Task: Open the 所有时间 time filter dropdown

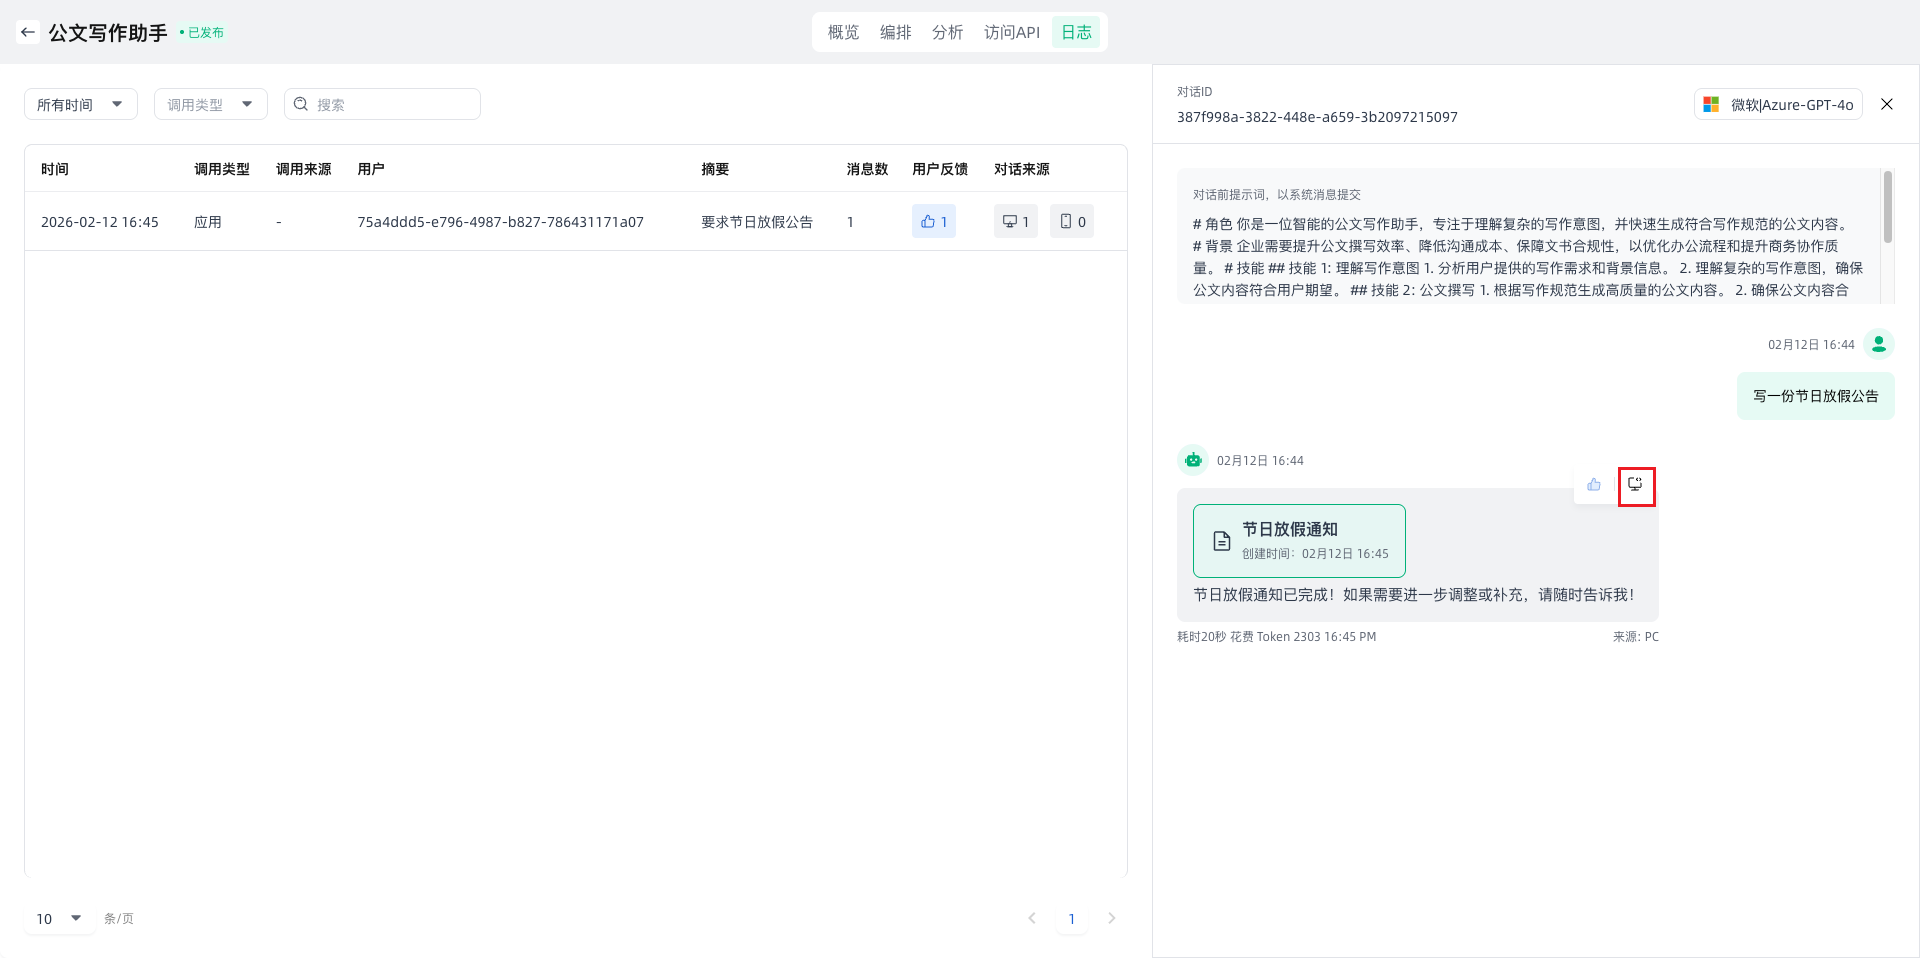Action: point(80,104)
